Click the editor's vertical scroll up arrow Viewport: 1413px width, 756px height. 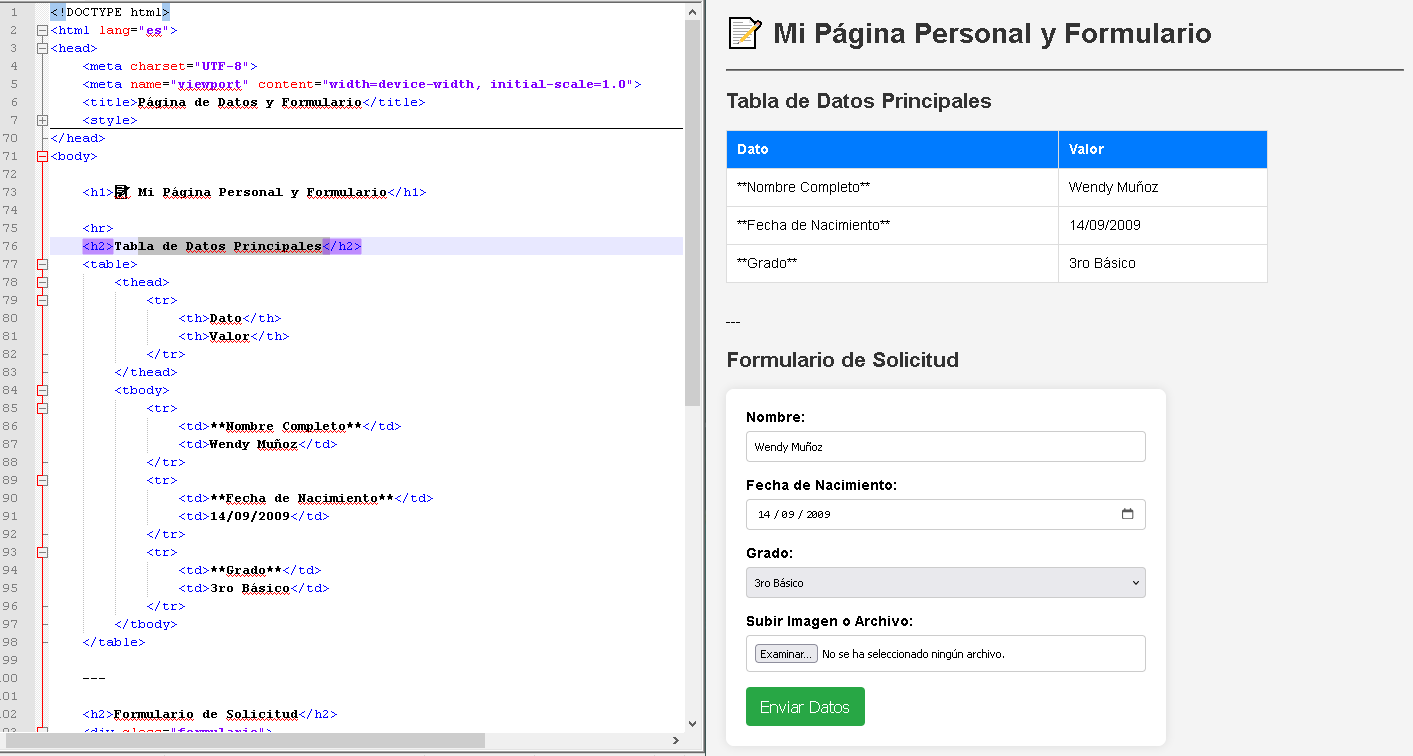pyautogui.click(x=692, y=10)
